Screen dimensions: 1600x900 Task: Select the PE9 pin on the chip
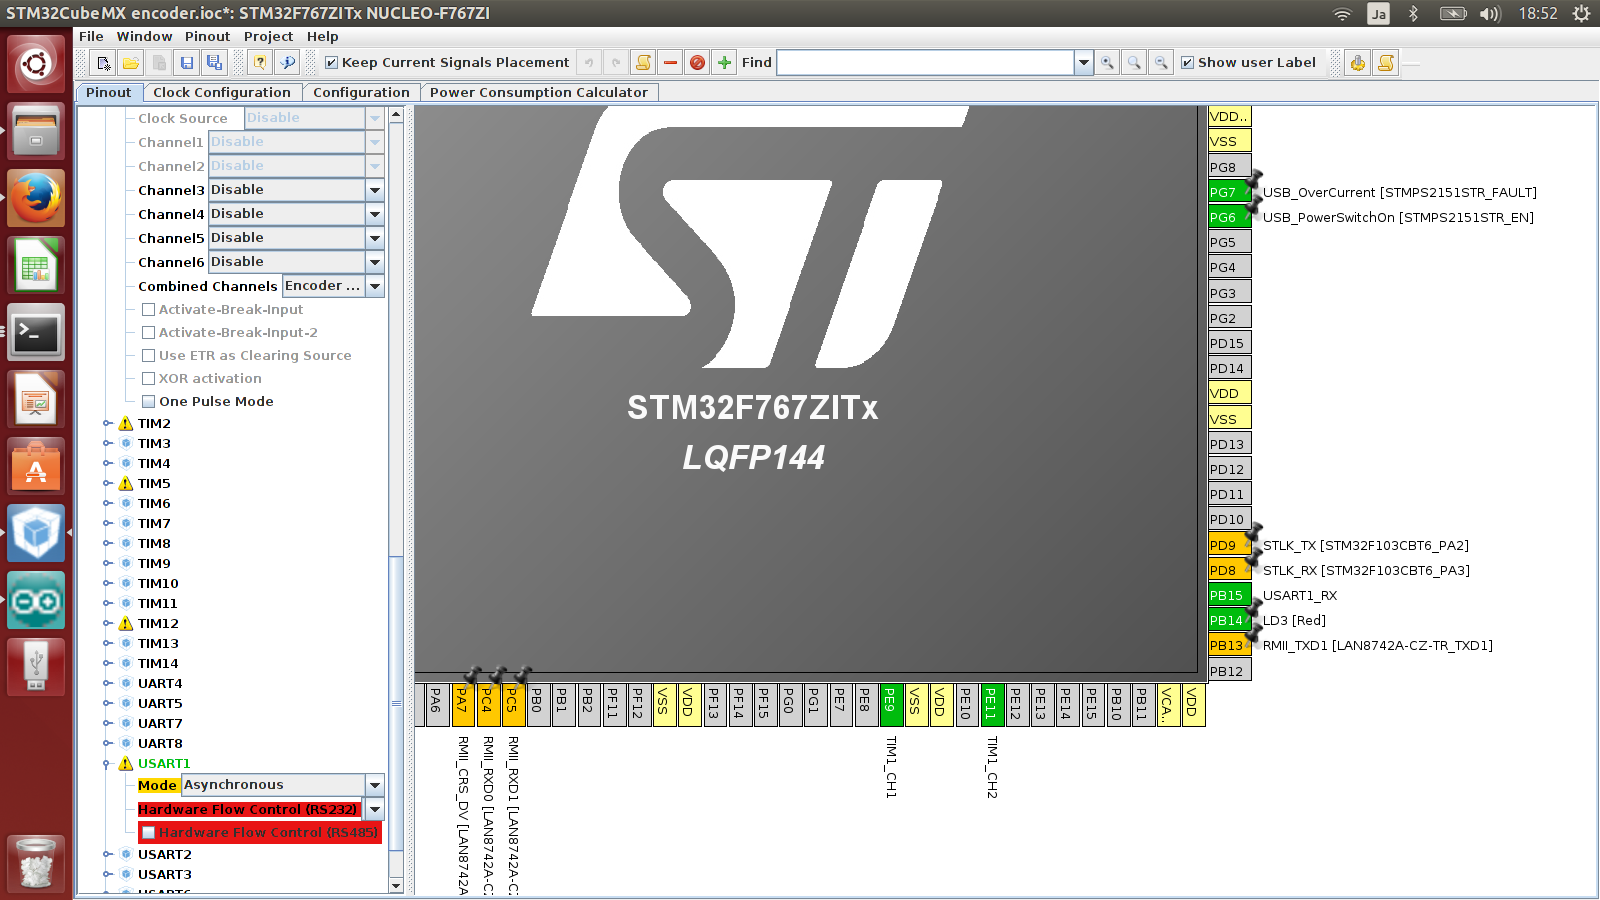tap(889, 705)
